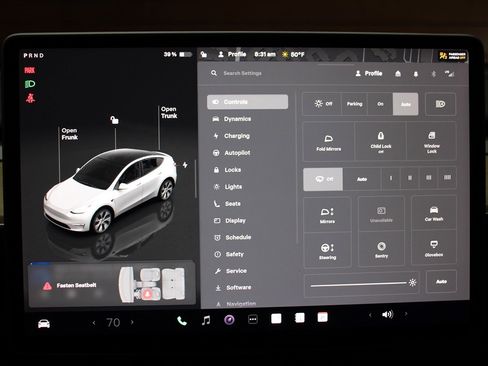Open the Music app
This screenshot has width=488, height=366.
click(x=206, y=320)
